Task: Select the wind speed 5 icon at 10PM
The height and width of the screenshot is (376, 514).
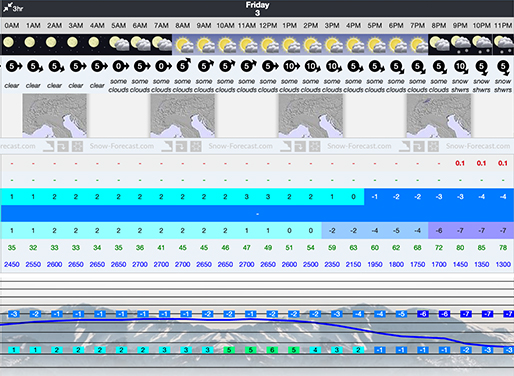Action: [x=482, y=68]
